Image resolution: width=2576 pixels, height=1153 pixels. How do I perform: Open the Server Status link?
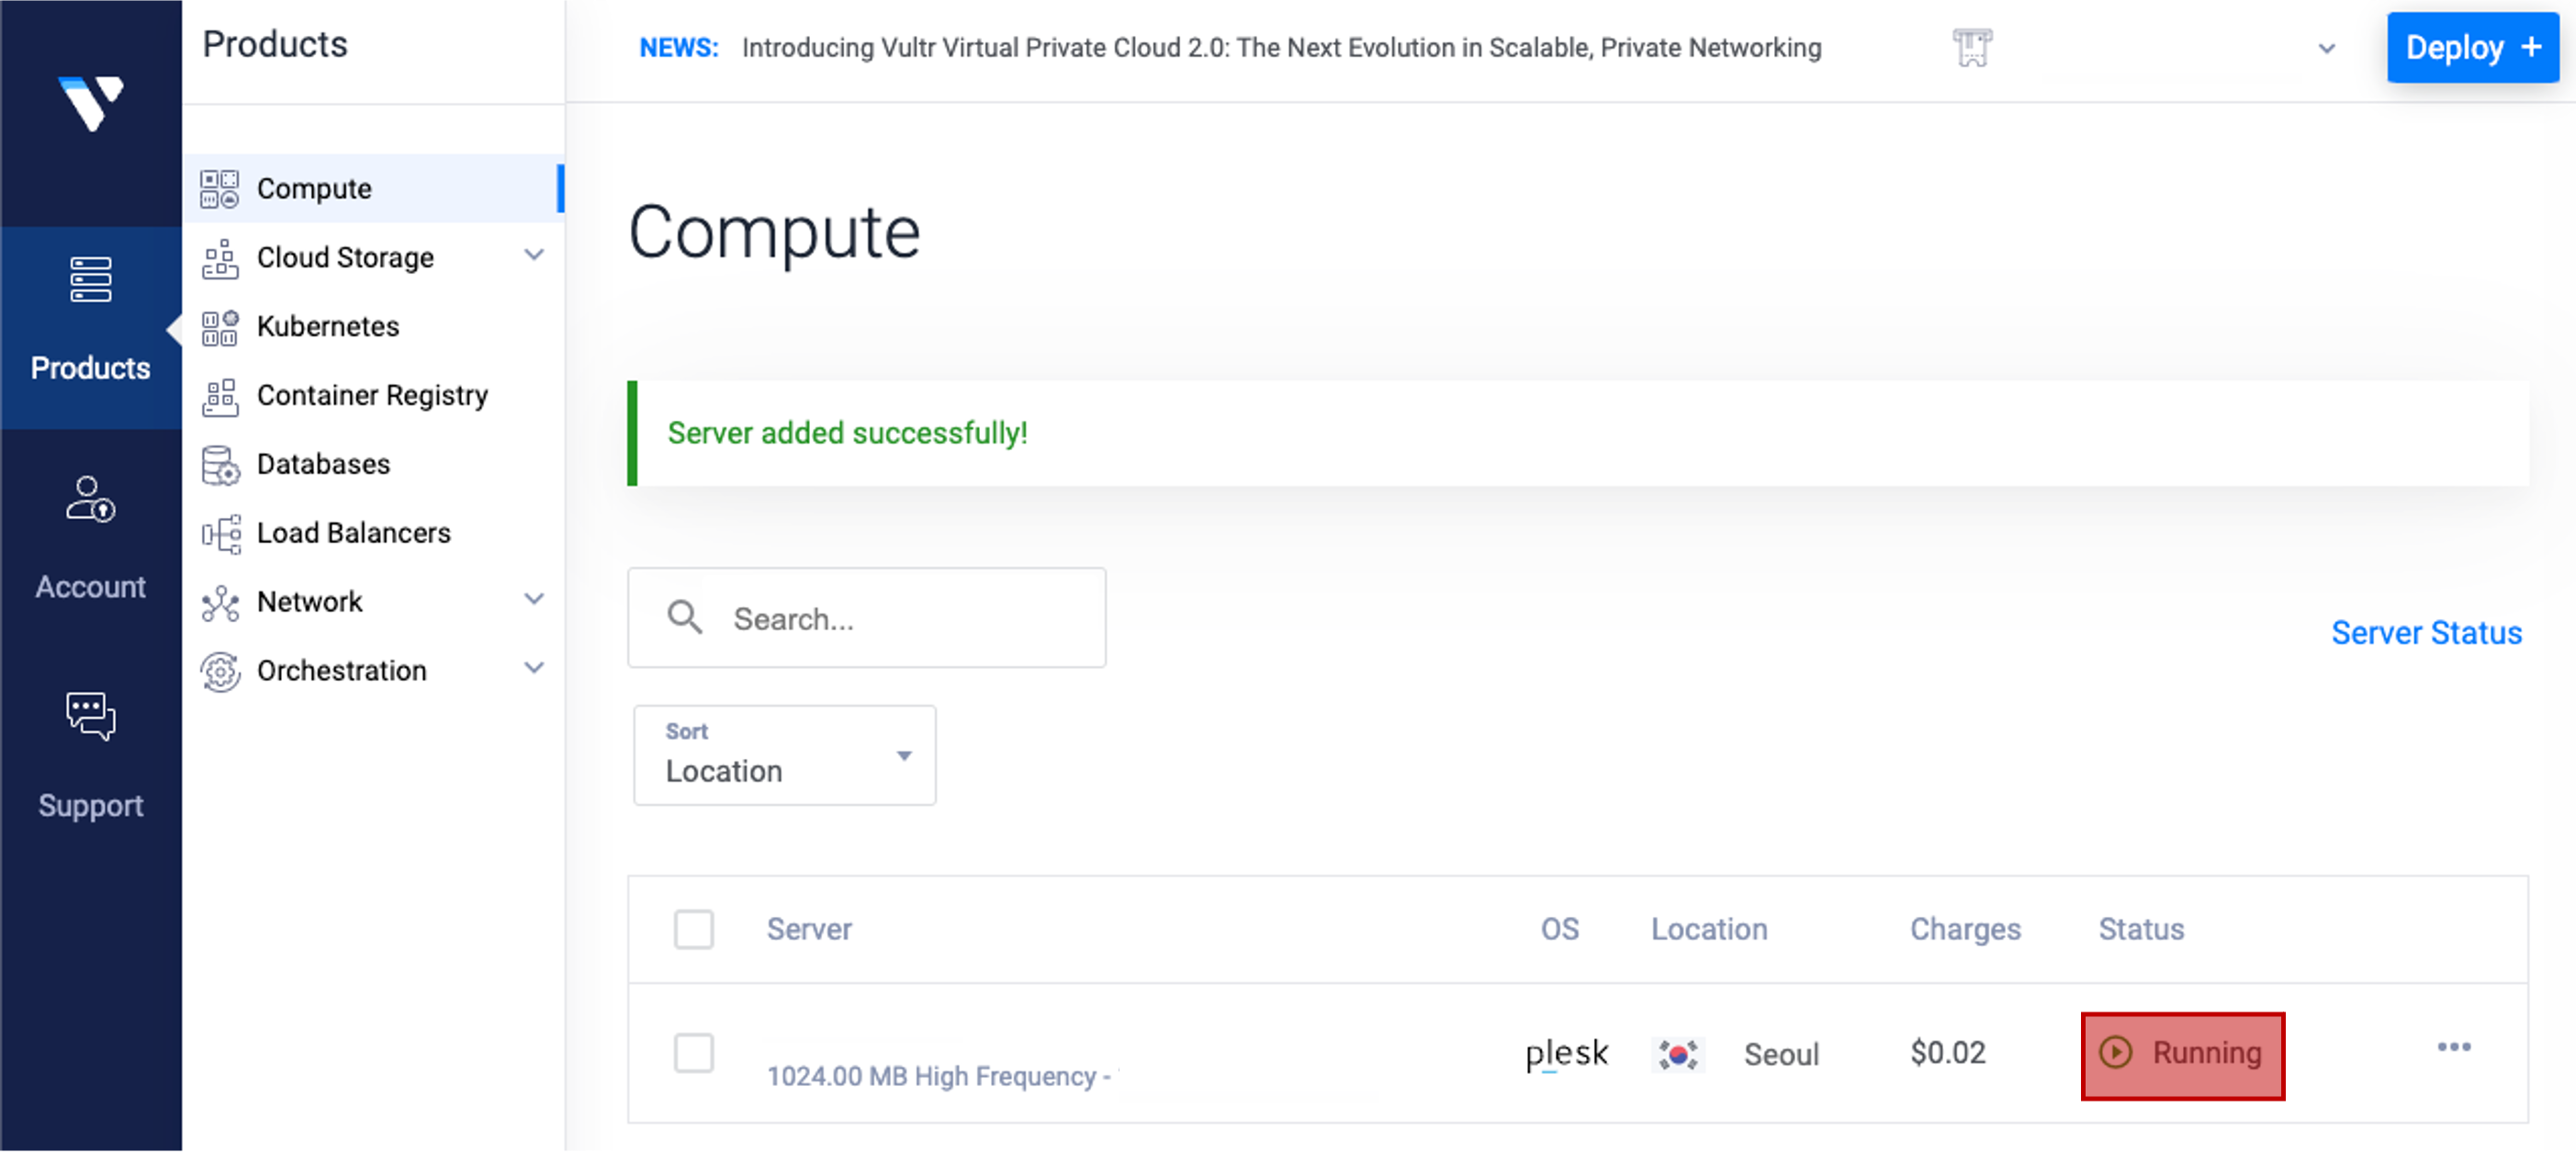coord(2426,633)
